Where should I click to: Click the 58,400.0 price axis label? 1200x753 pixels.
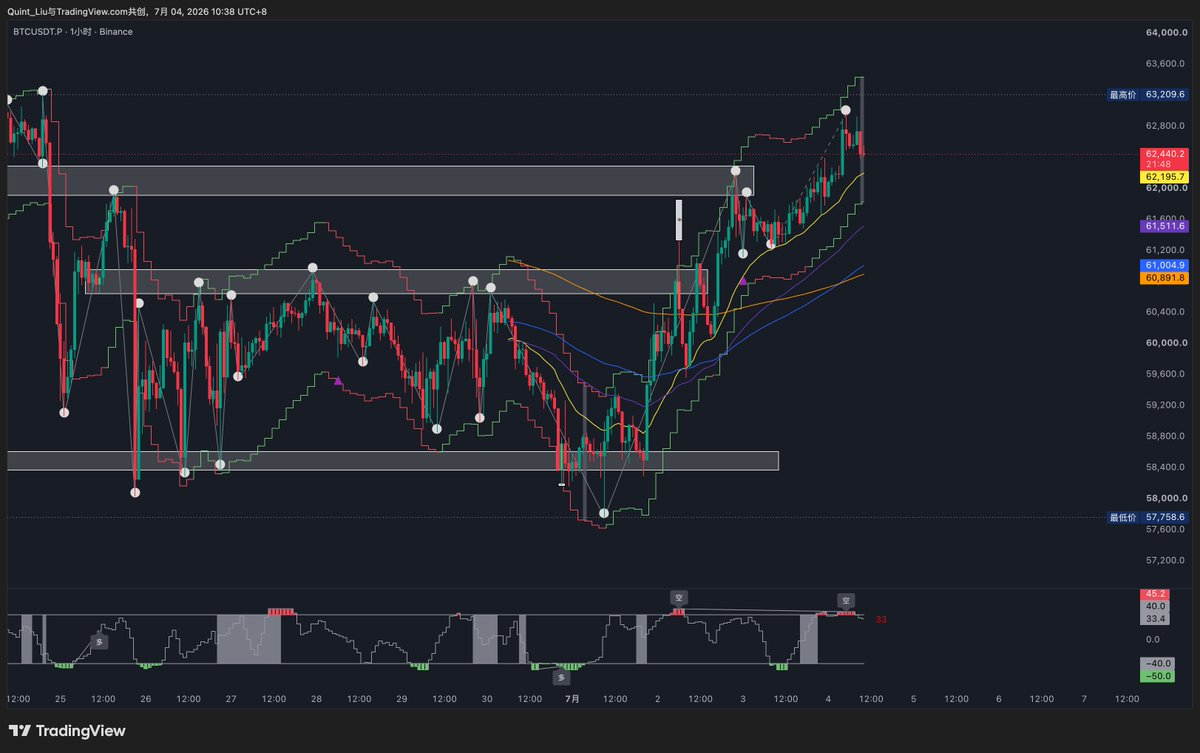(1166, 467)
